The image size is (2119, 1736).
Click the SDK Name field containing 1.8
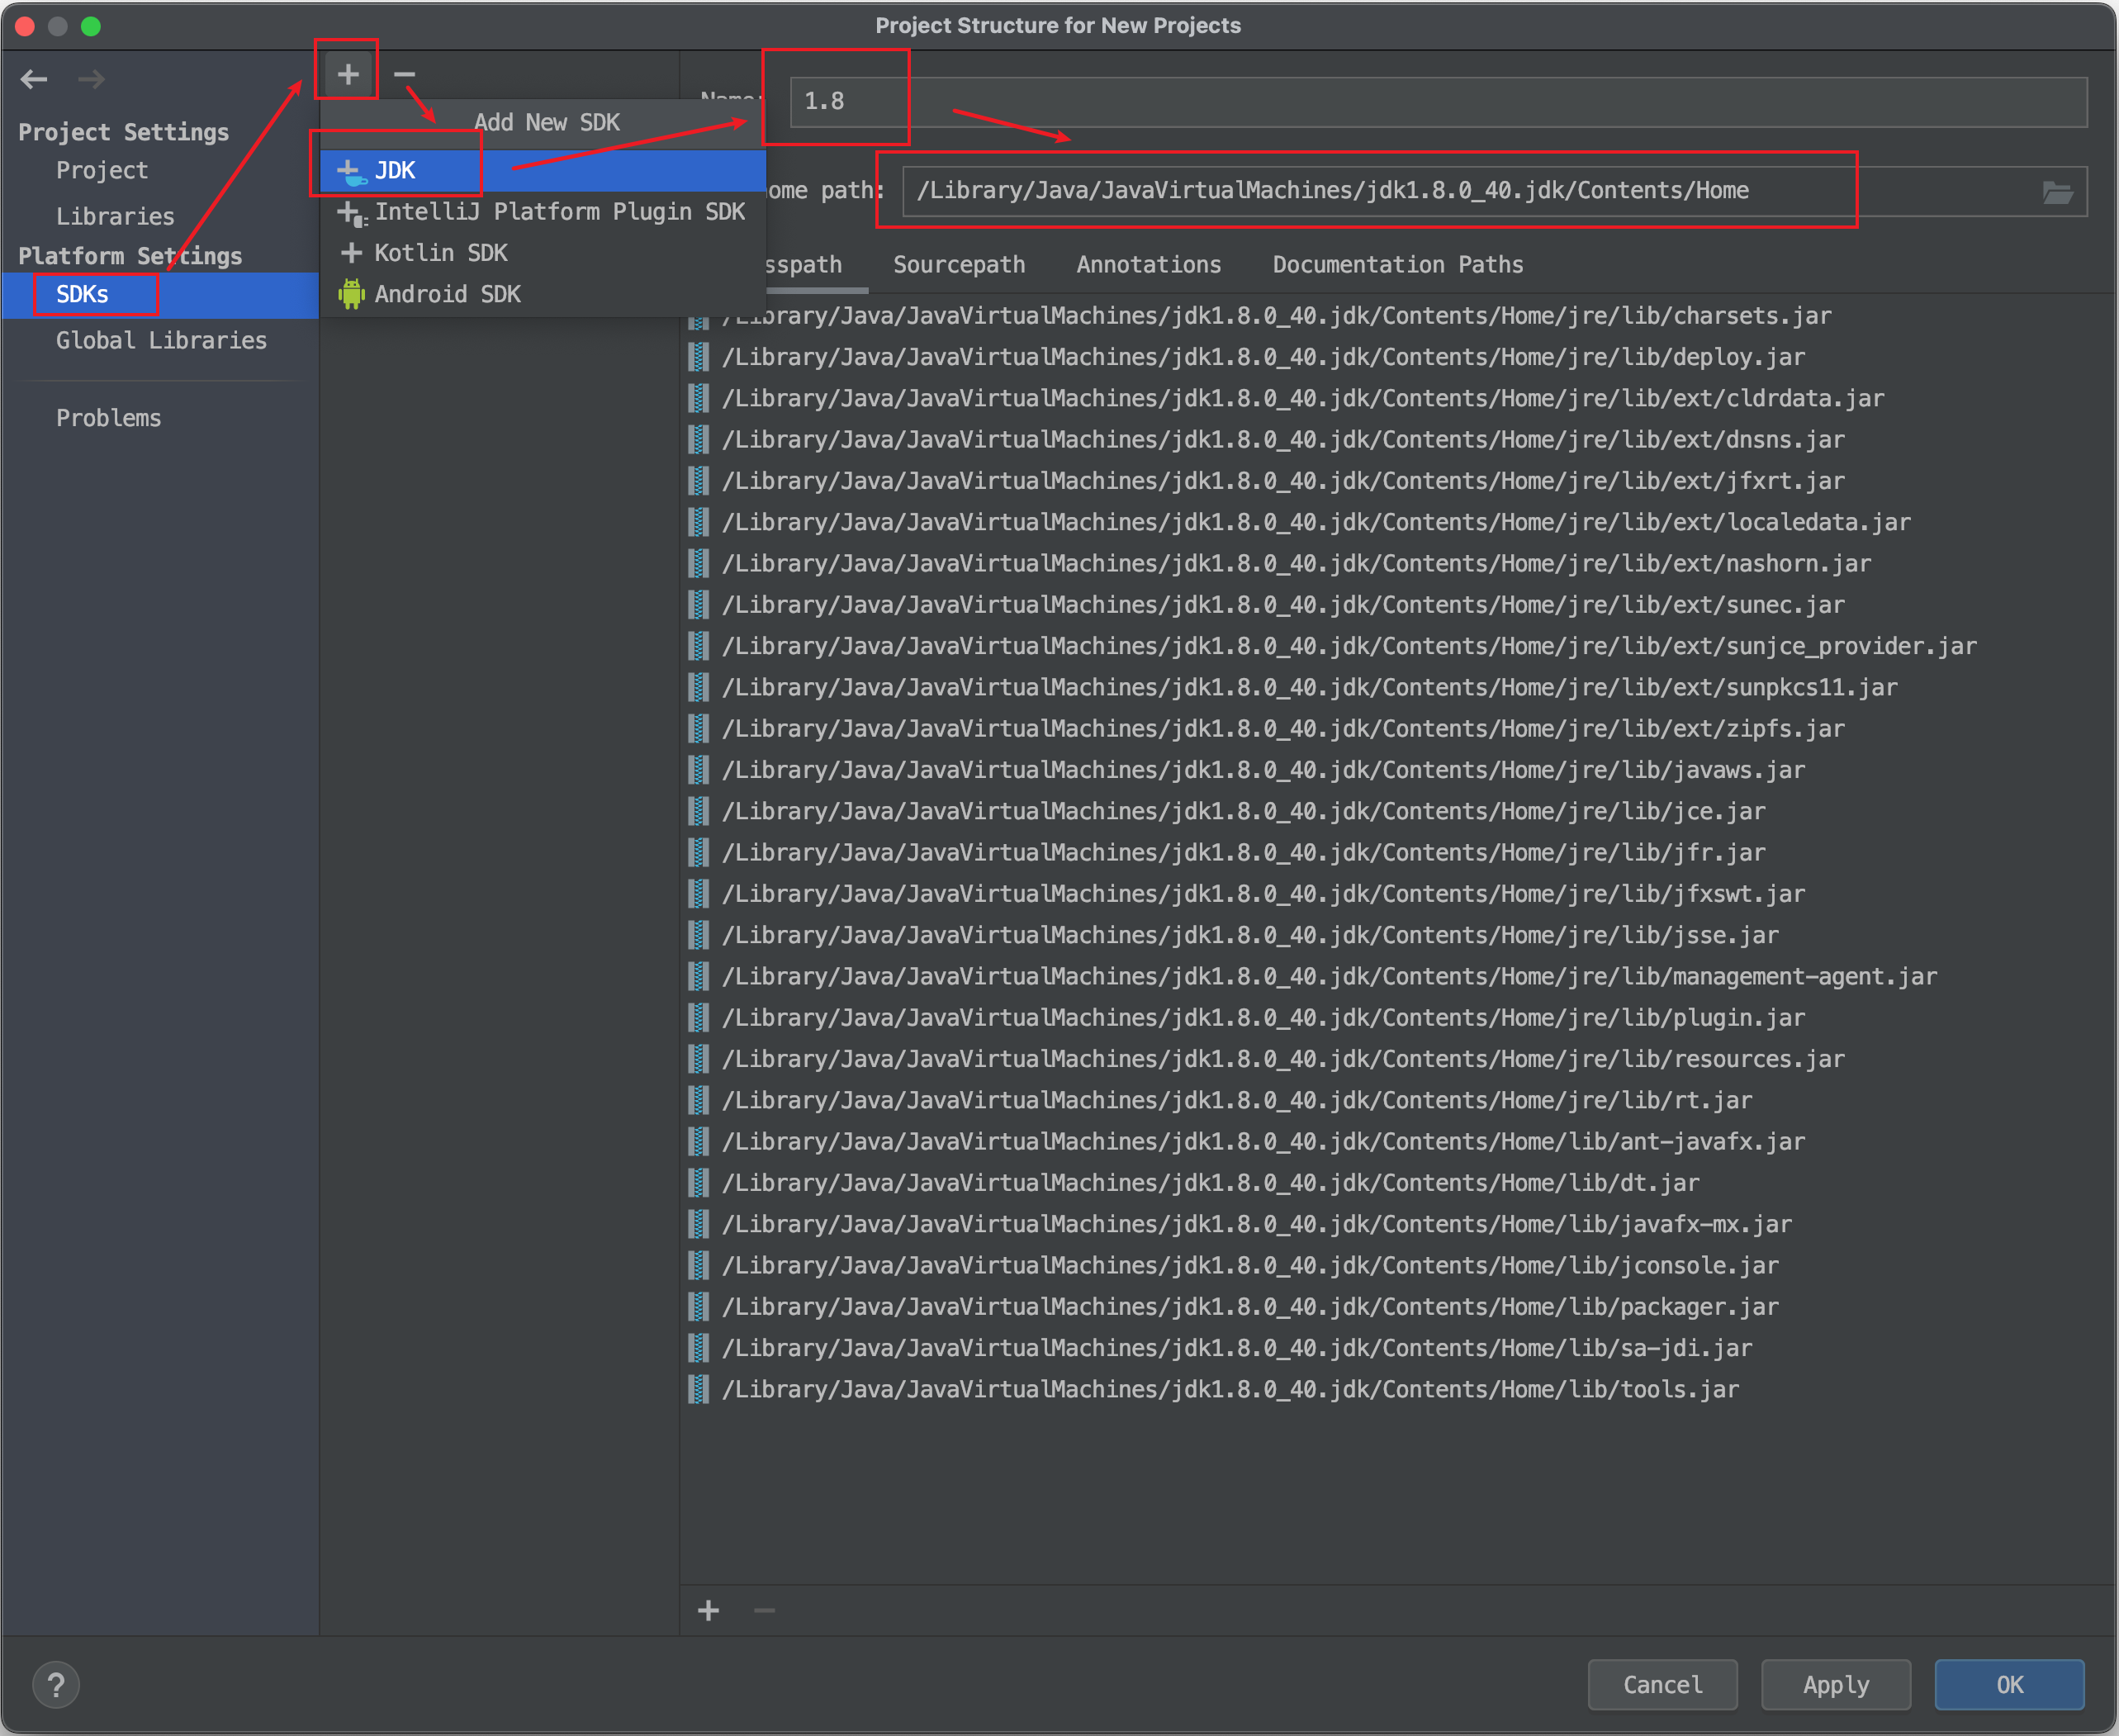tap(1438, 102)
